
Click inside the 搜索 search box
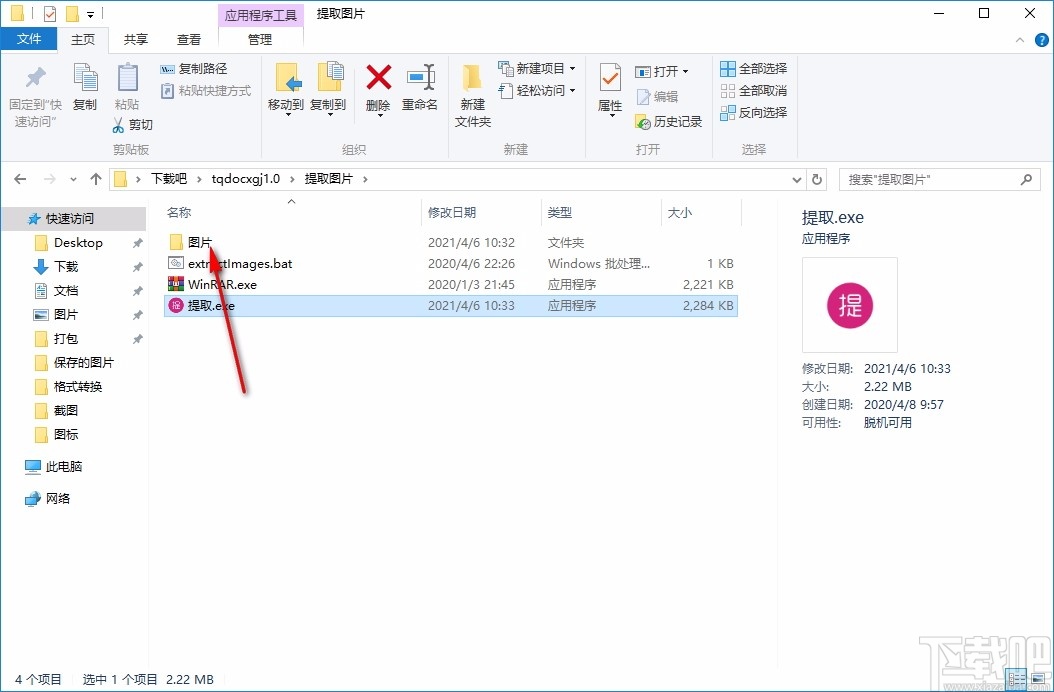930,180
